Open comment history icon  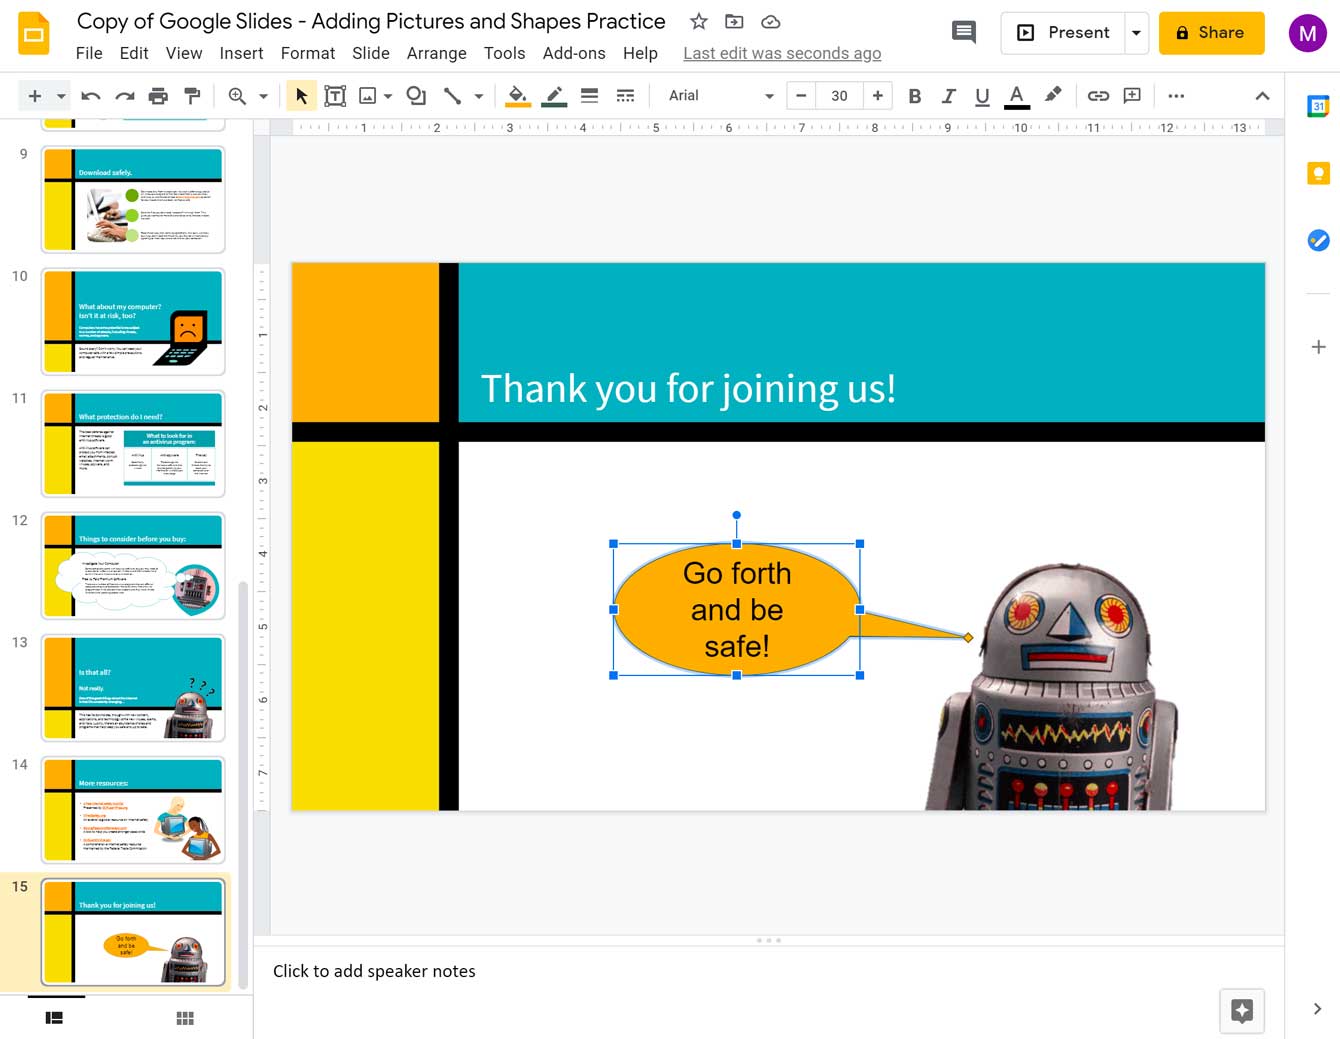coord(963,32)
